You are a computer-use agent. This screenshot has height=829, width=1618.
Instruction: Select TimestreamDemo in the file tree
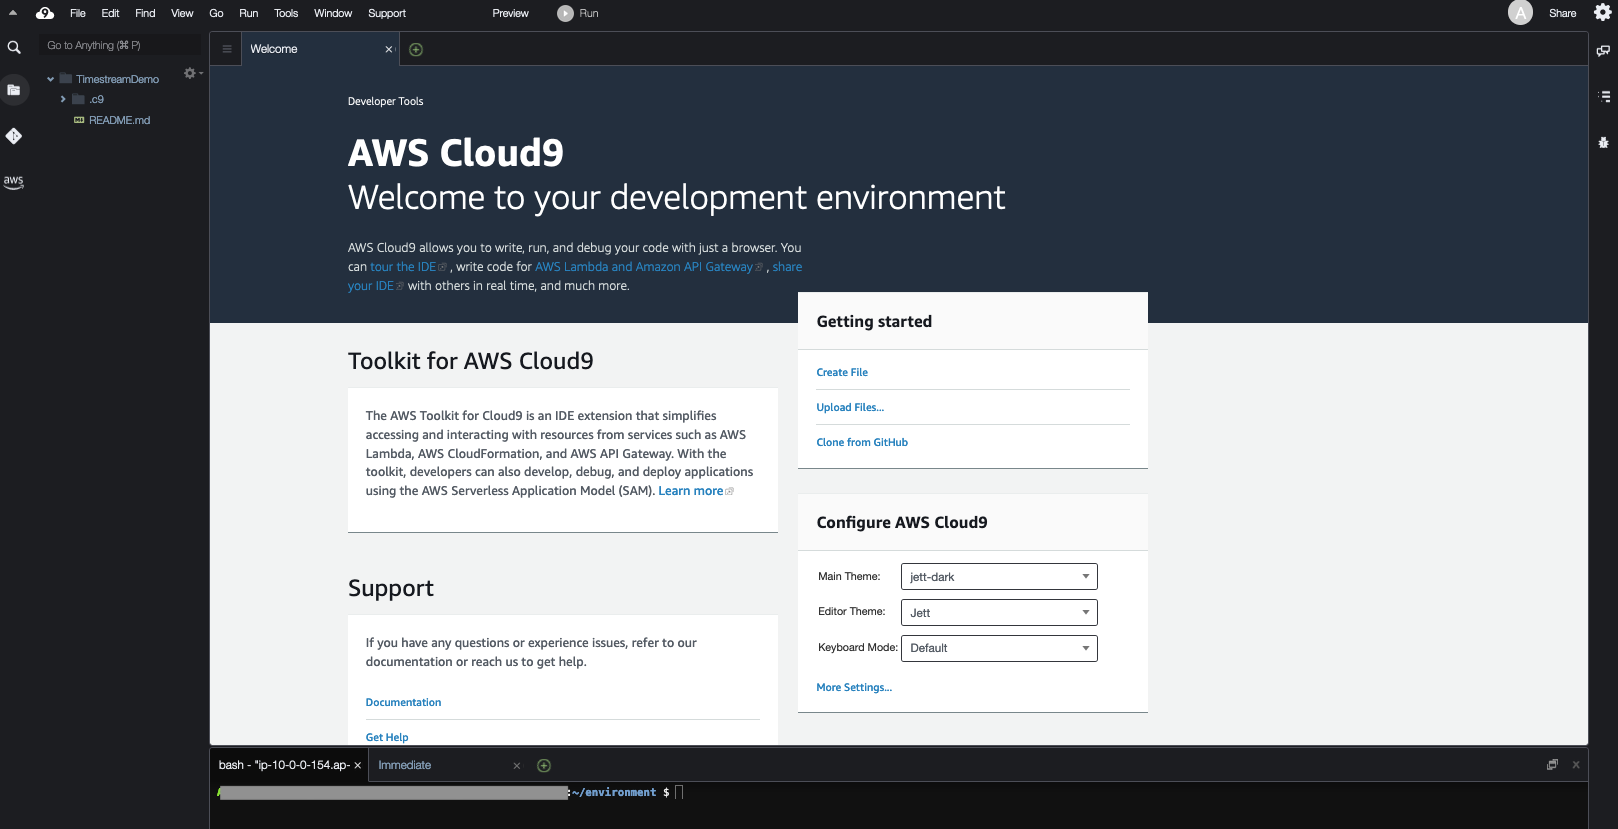(x=117, y=79)
